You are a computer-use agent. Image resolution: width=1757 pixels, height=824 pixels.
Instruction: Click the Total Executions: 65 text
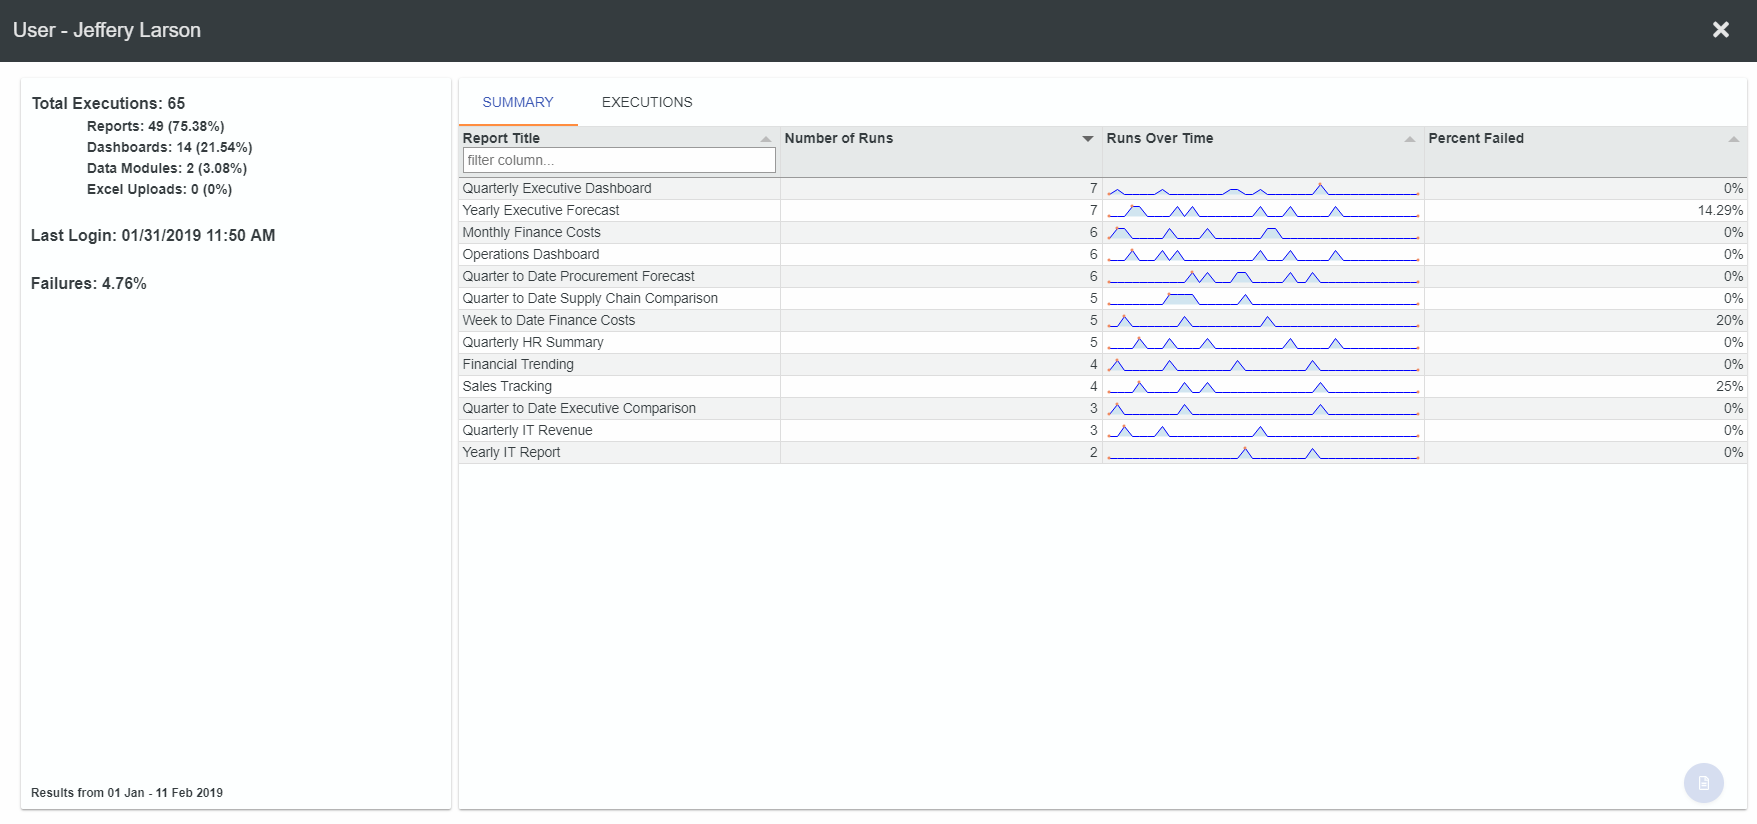[x=108, y=103]
